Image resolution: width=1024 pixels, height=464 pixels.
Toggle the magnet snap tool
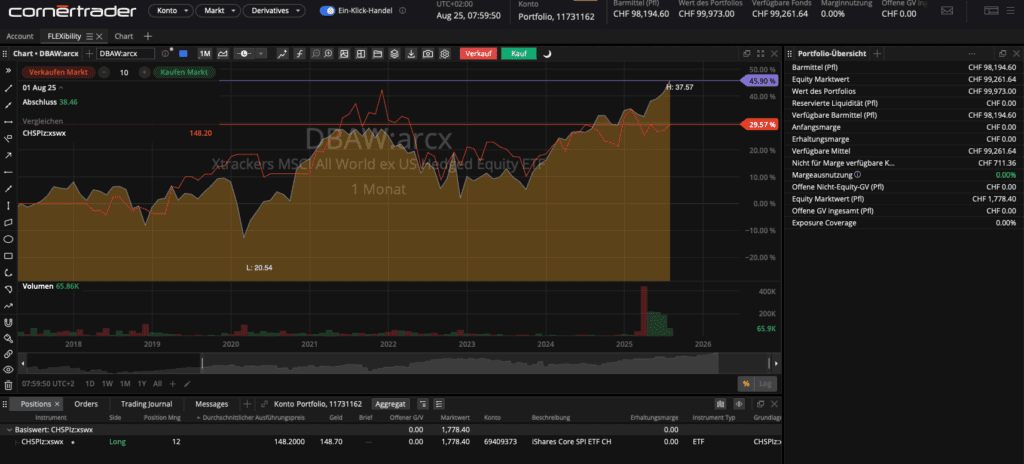[x=8, y=323]
